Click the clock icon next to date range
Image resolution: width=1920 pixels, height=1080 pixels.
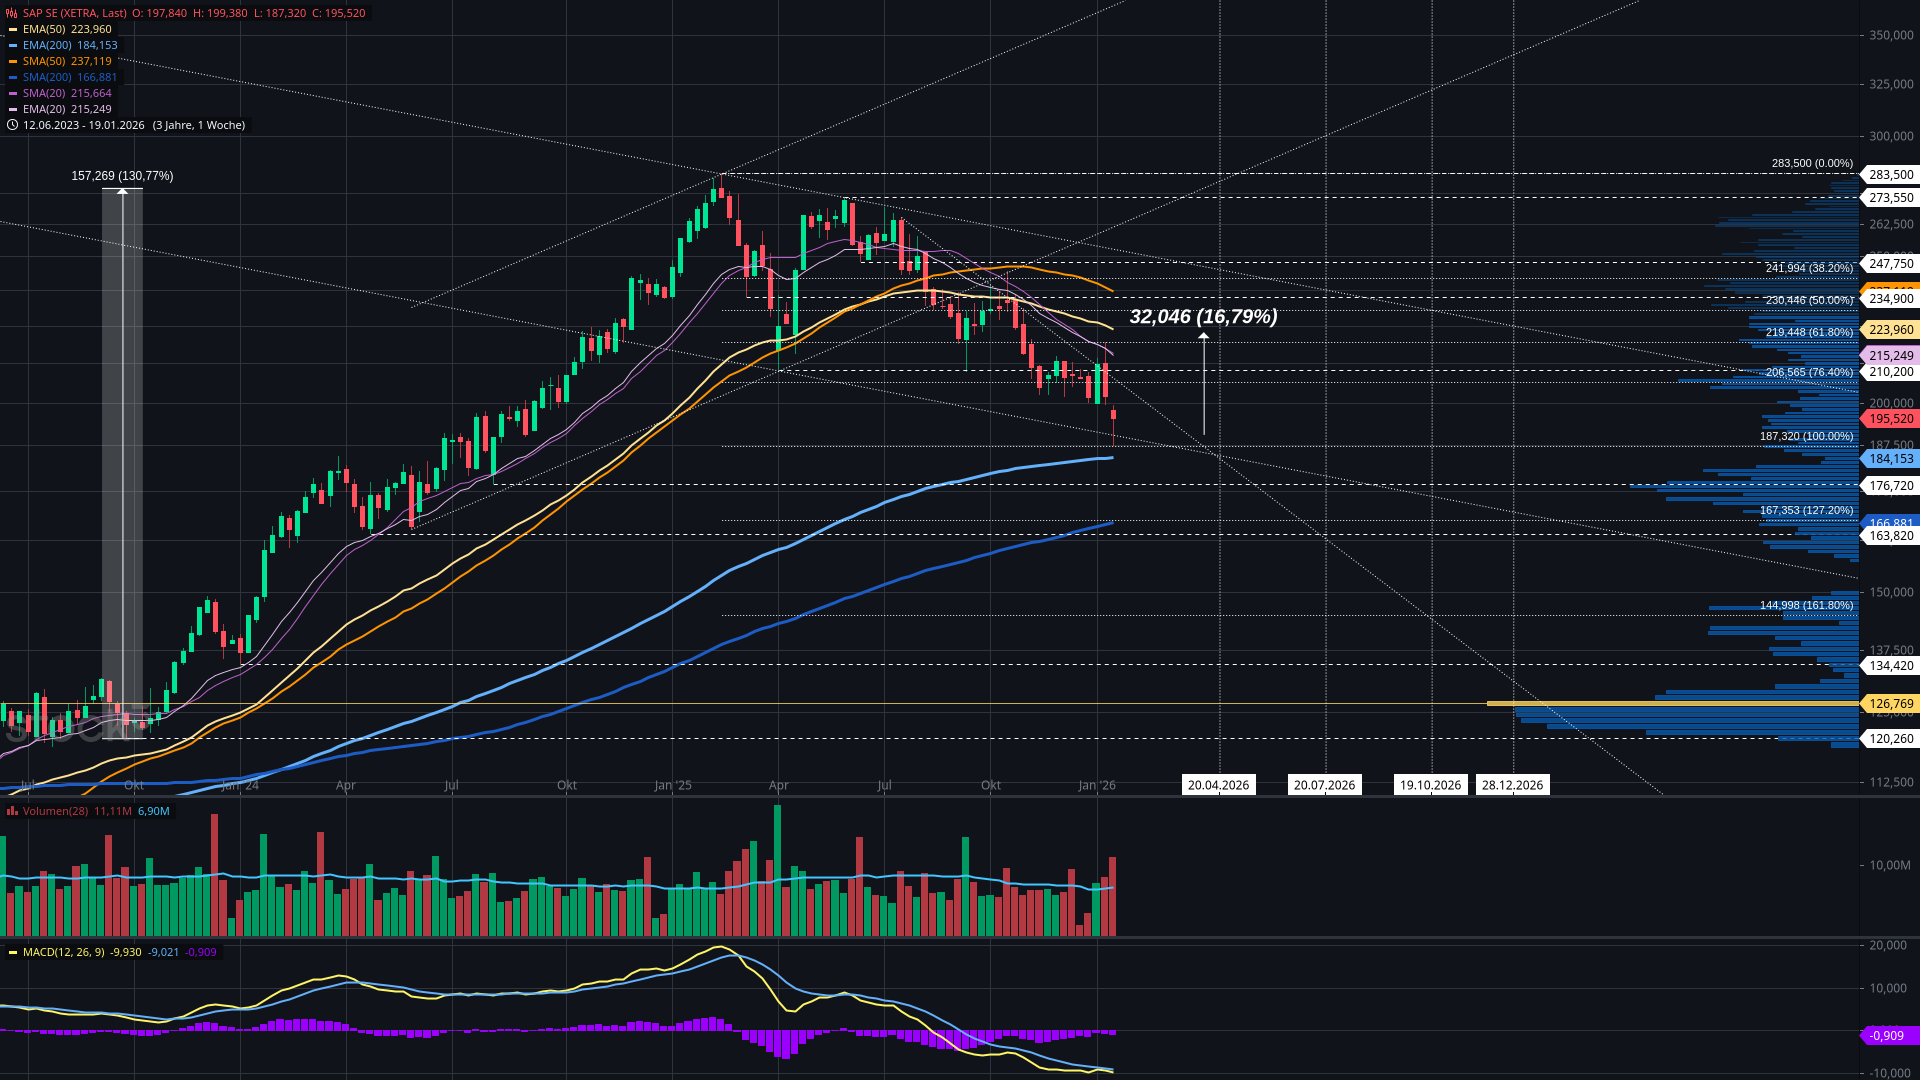click(12, 125)
